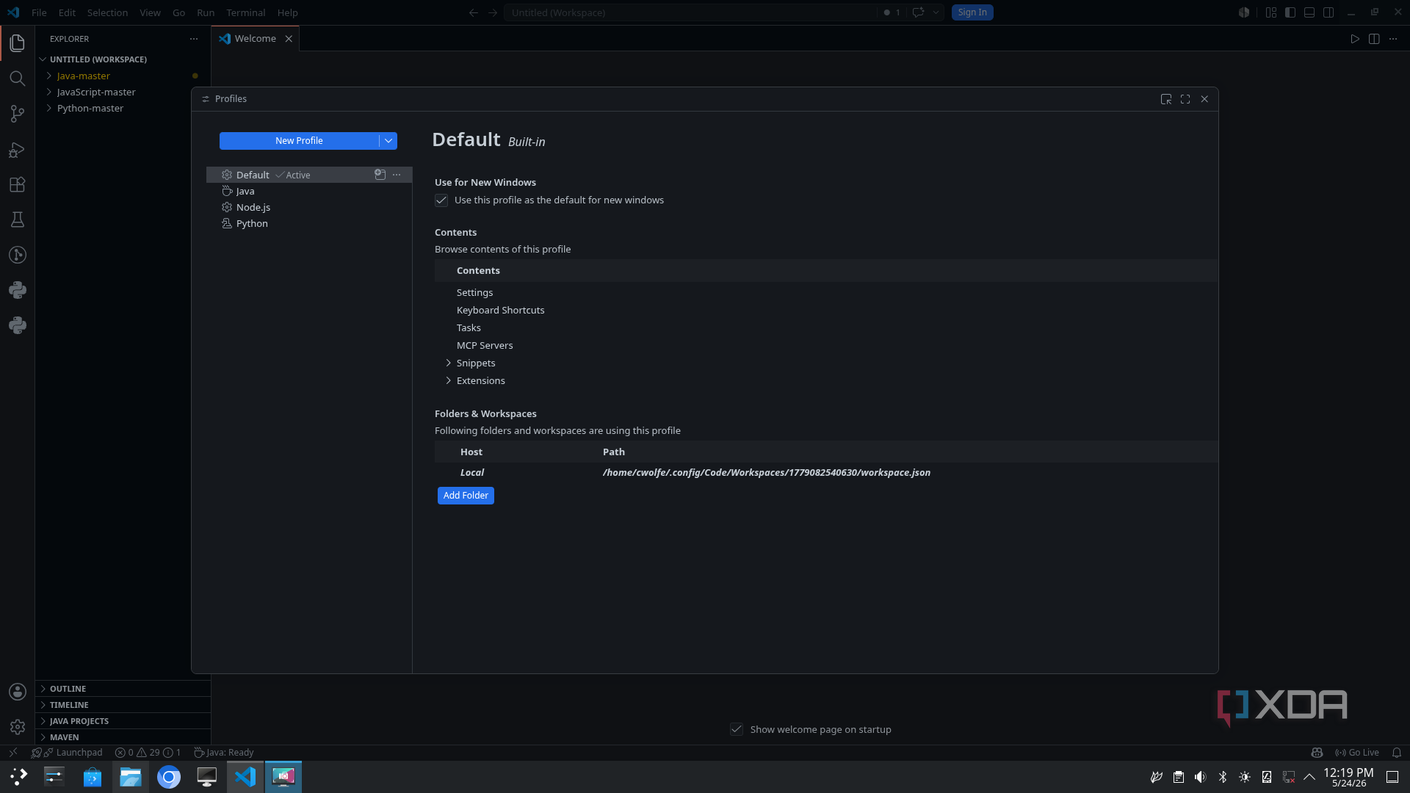Image resolution: width=1410 pixels, height=793 pixels.
Task: Open the Run and Debug view
Action: click(x=17, y=149)
